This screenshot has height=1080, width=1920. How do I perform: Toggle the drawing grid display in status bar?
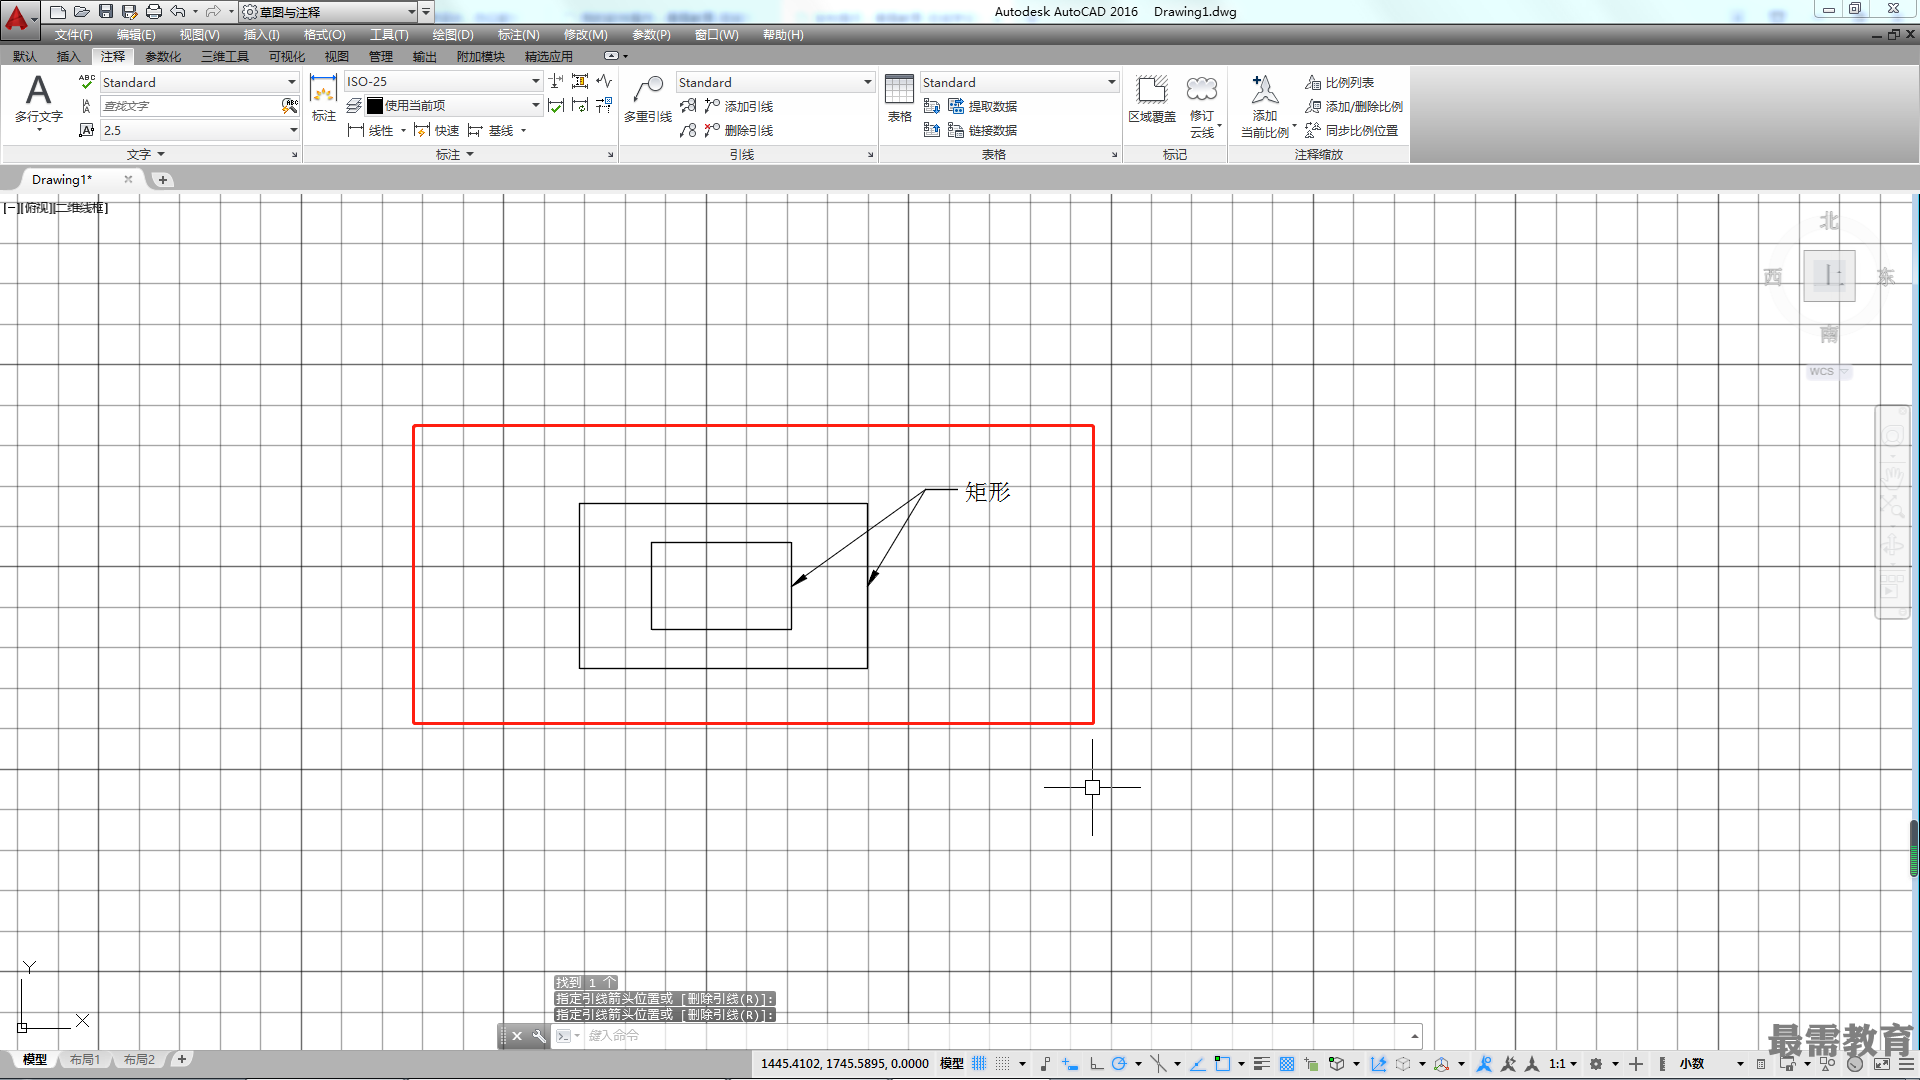click(979, 1063)
